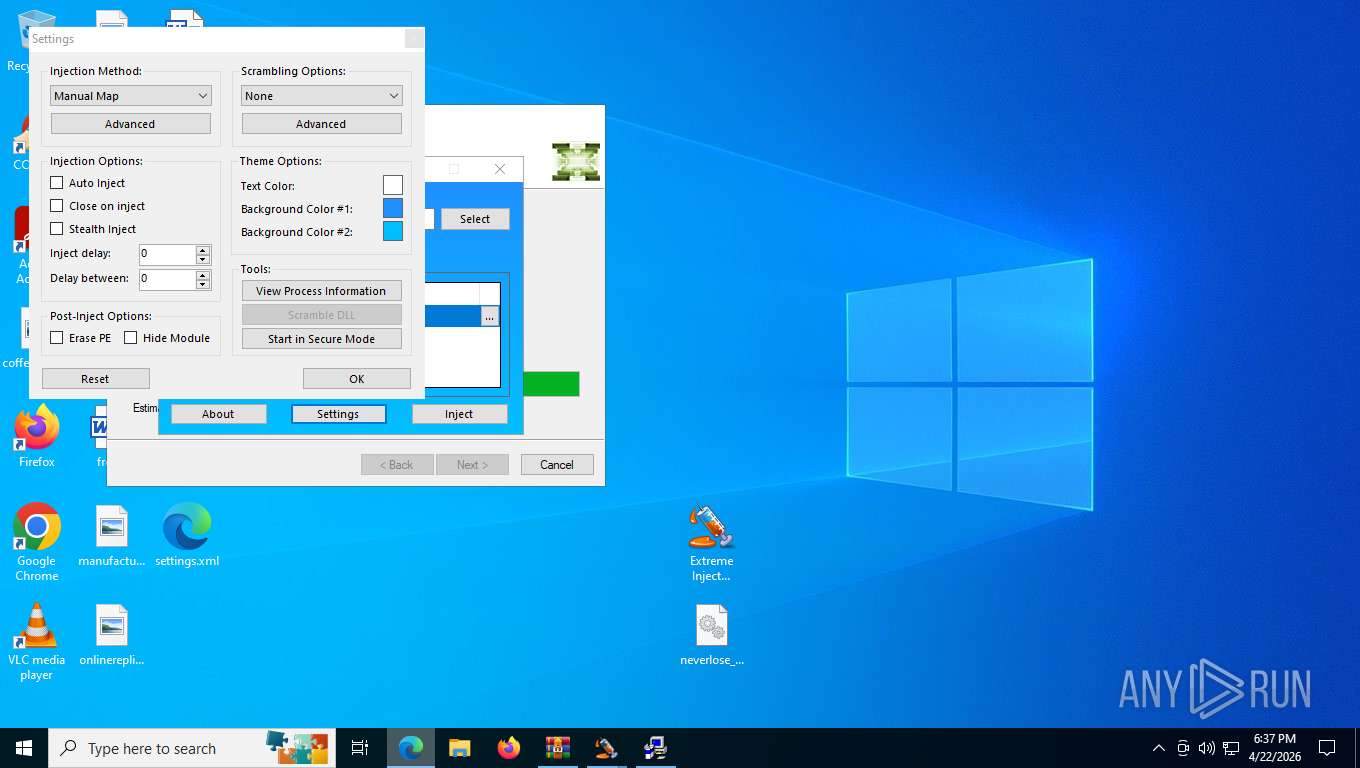Open the Google Chrome desktop shortcut
This screenshot has width=1360, height=768.
coord(37,542)
